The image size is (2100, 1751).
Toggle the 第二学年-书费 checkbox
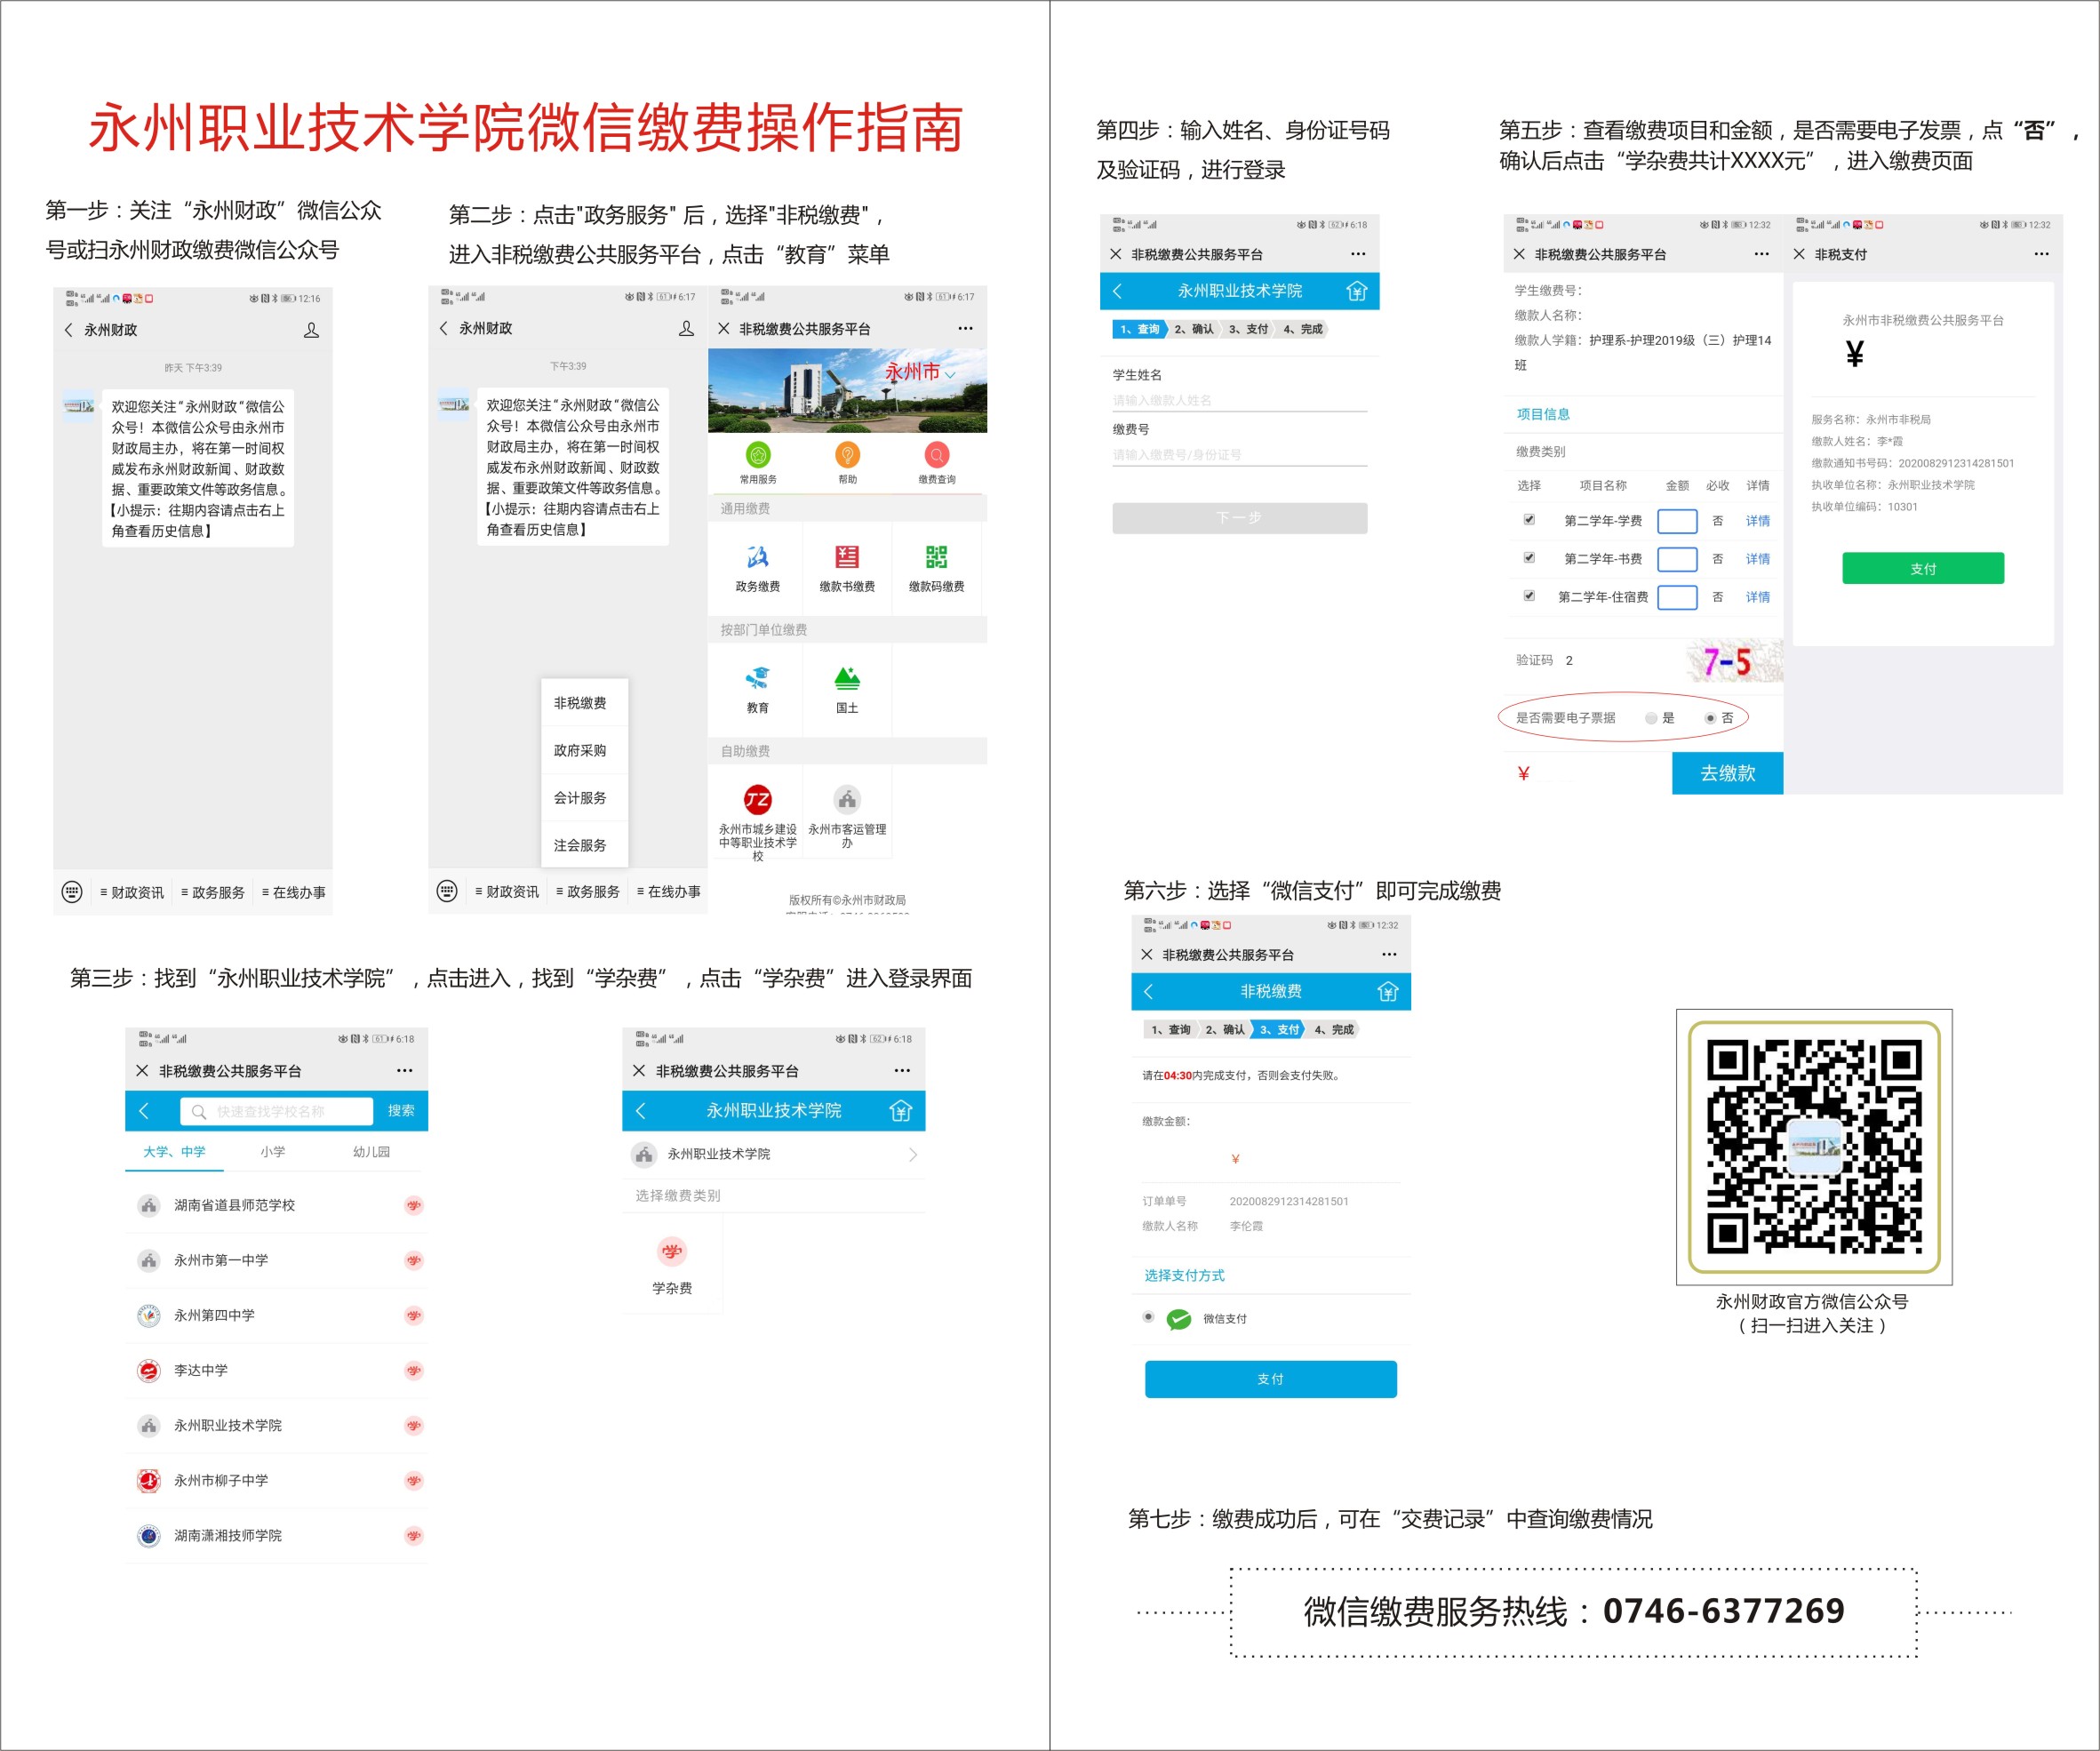click(x=1528, y=557)
